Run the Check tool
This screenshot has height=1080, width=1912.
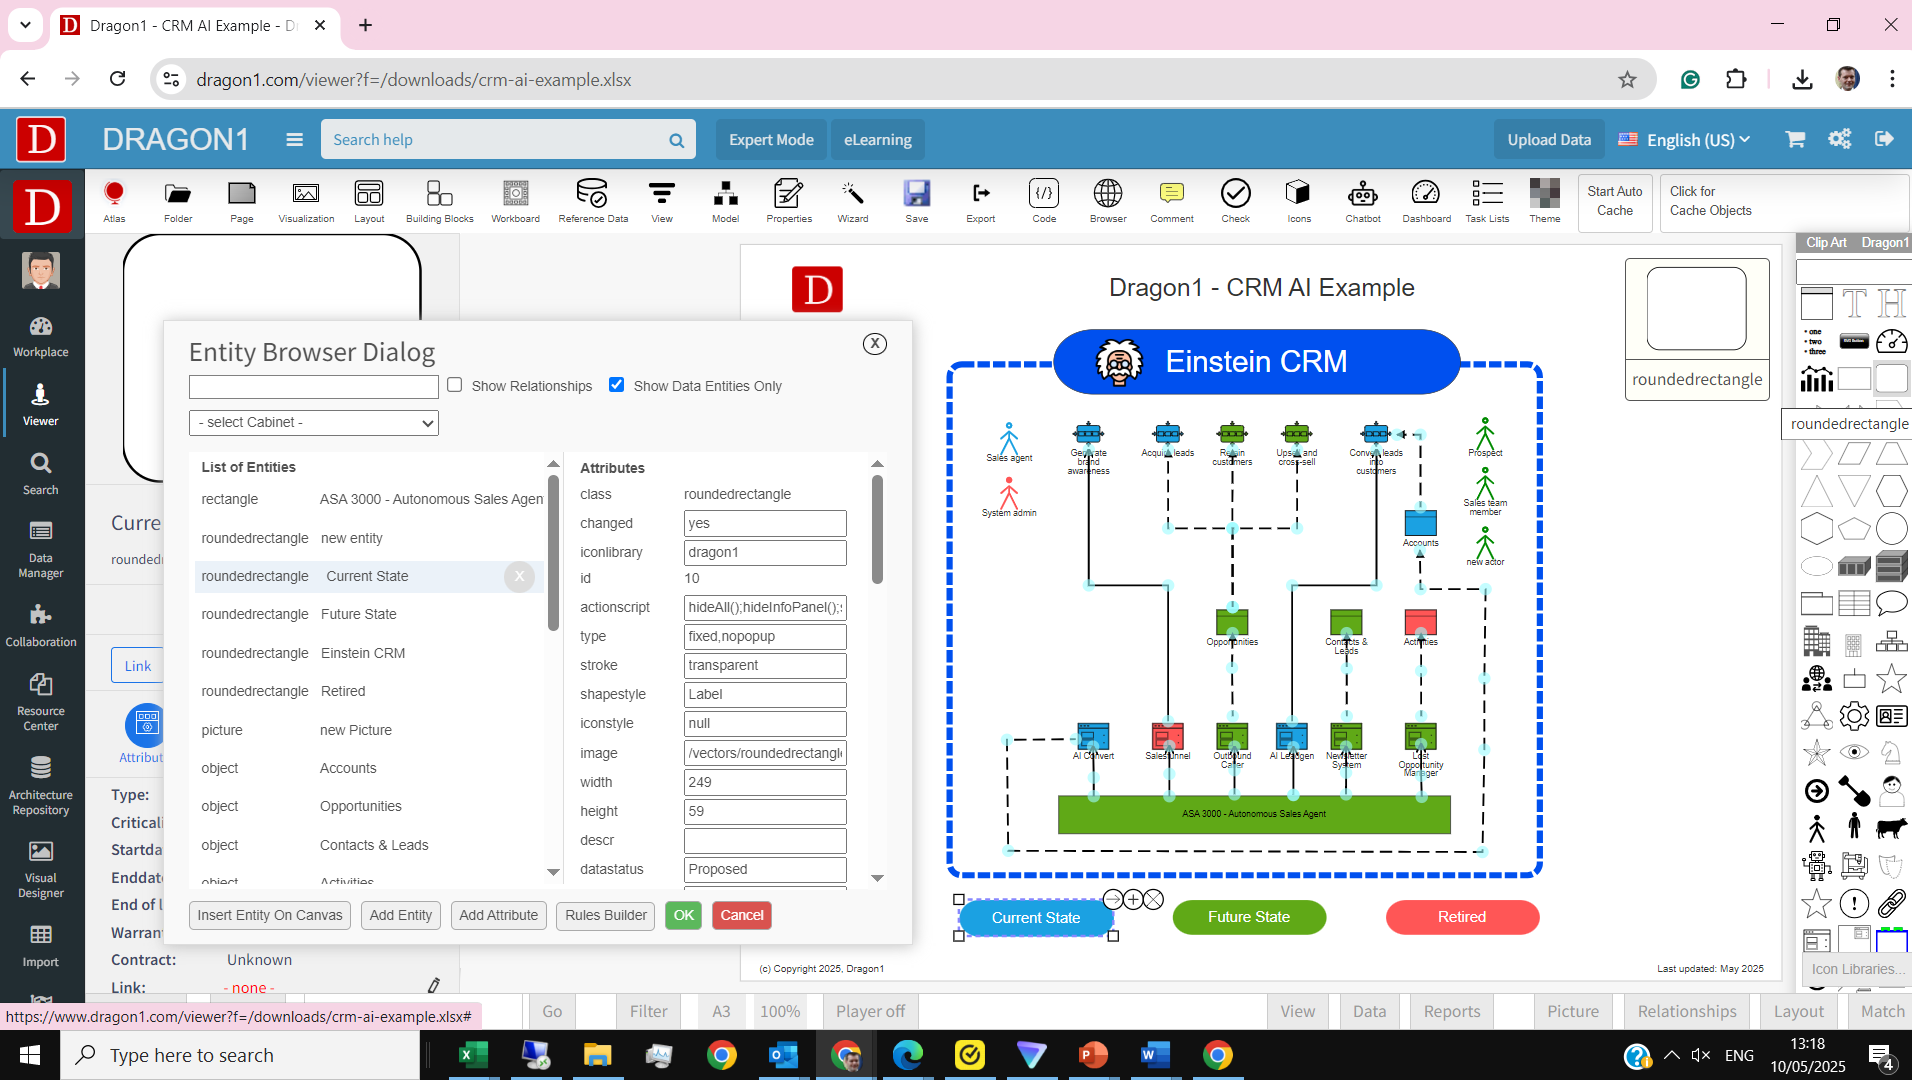(x=1235, y=201)
